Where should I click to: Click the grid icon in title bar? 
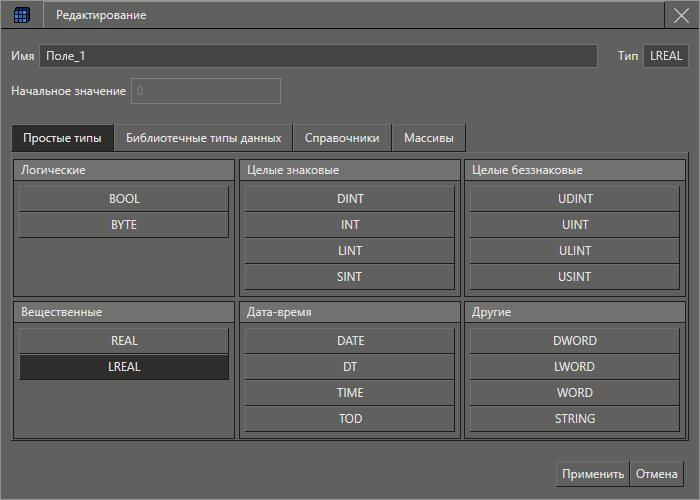coord(21,15)
